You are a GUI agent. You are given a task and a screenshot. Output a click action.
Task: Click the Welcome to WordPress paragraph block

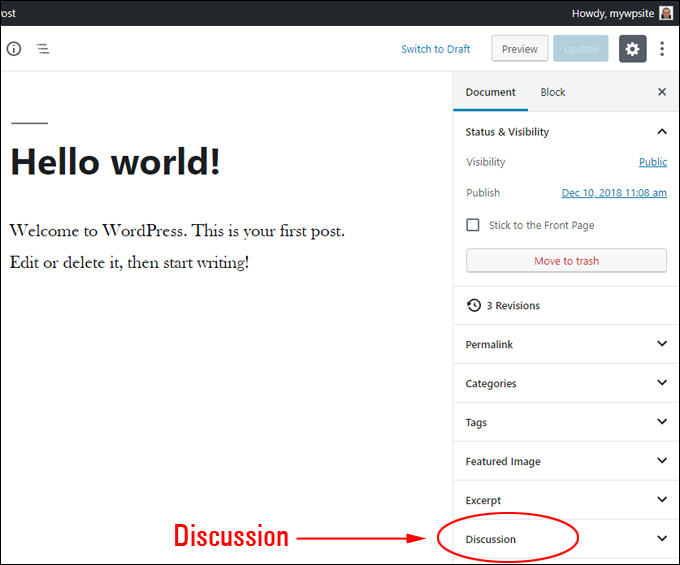tap(177, 246)
